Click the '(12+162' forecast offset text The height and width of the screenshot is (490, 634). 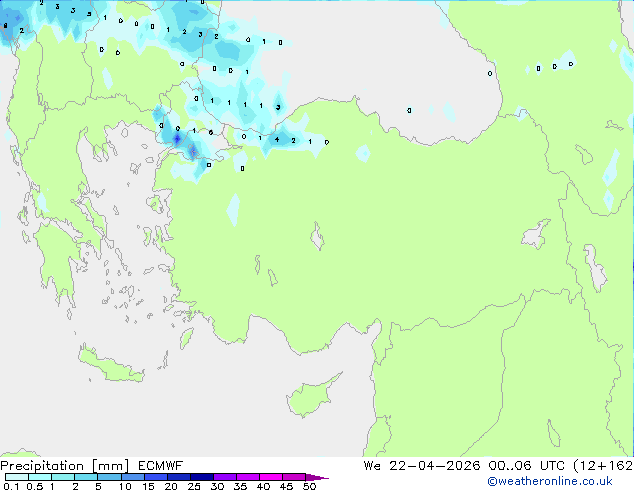[x=603, y=466]
